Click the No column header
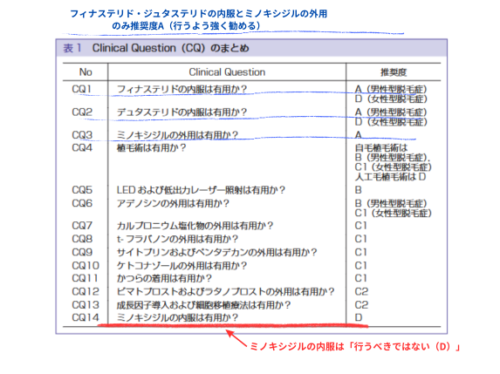 tap(86, 72)
